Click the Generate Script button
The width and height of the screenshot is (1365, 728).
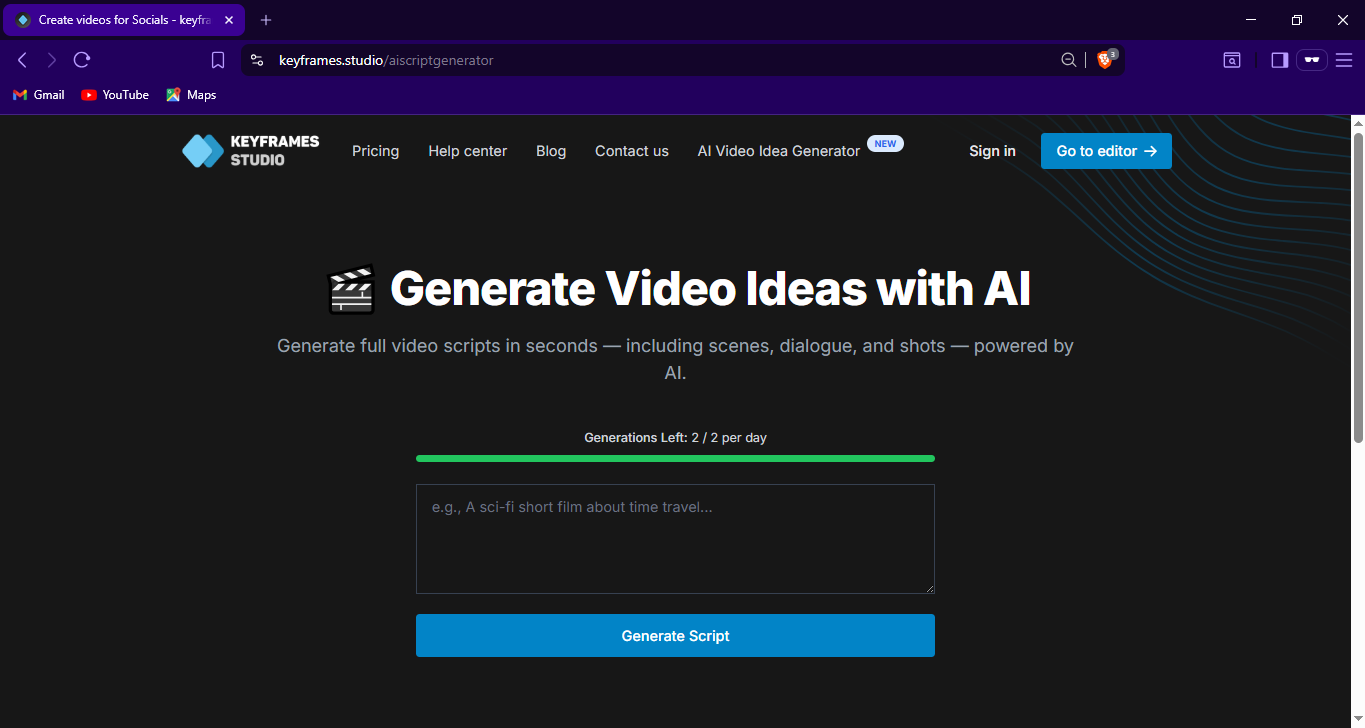675,635
